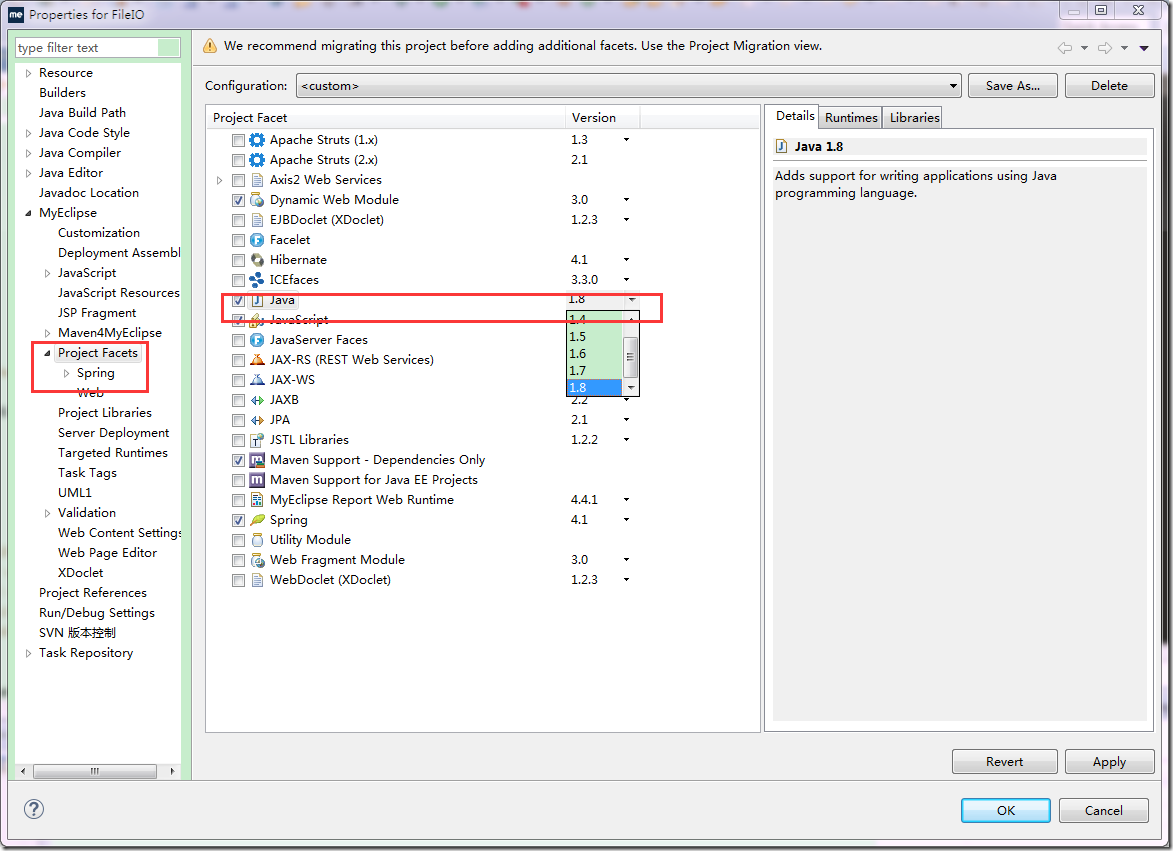This screenshot has height=851, width=1173.
Task: Select Project Facets in the tree
Action: pyautogui.click(x=98, y=353)
